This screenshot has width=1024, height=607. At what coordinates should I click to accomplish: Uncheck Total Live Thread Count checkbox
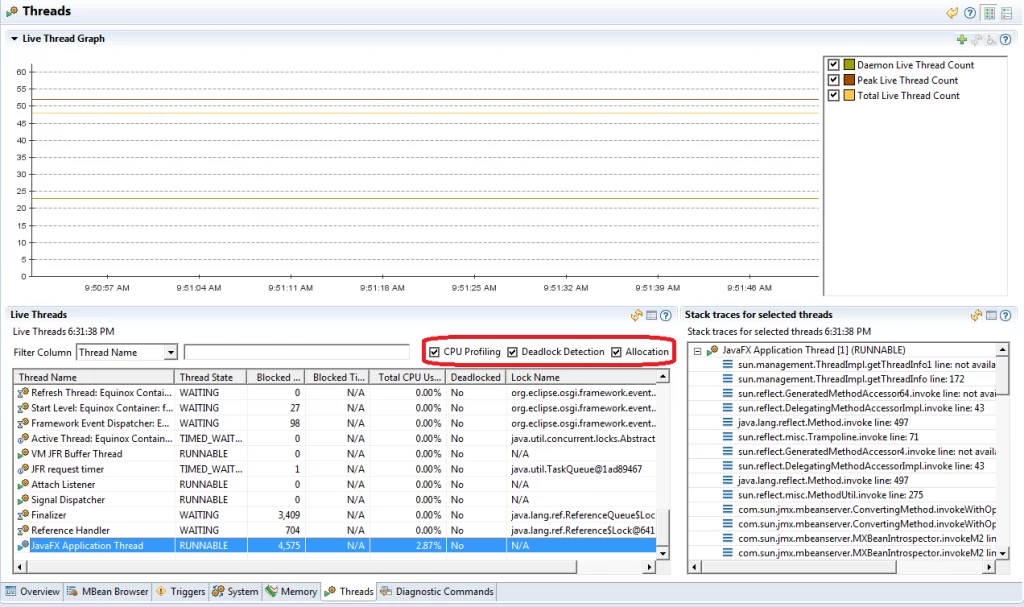833,95
